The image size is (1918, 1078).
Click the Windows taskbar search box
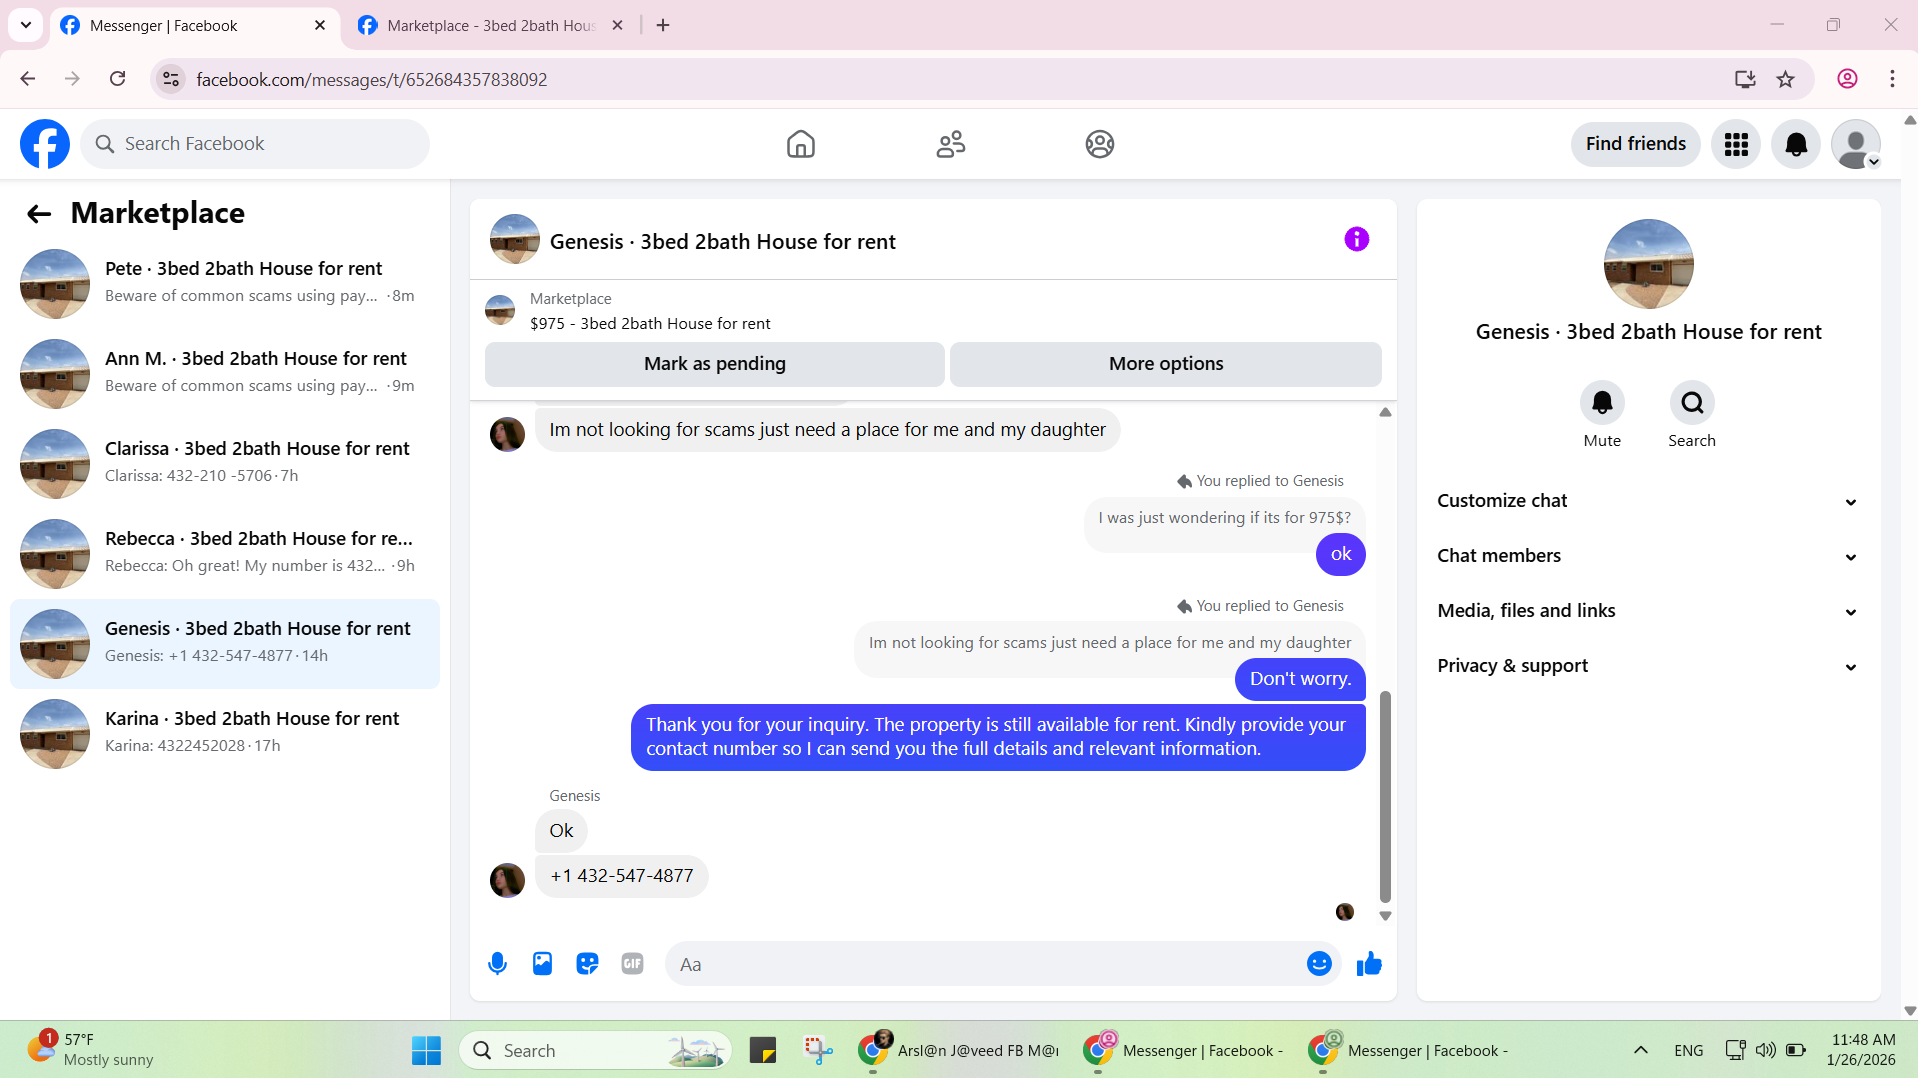tap(595, 1051)
